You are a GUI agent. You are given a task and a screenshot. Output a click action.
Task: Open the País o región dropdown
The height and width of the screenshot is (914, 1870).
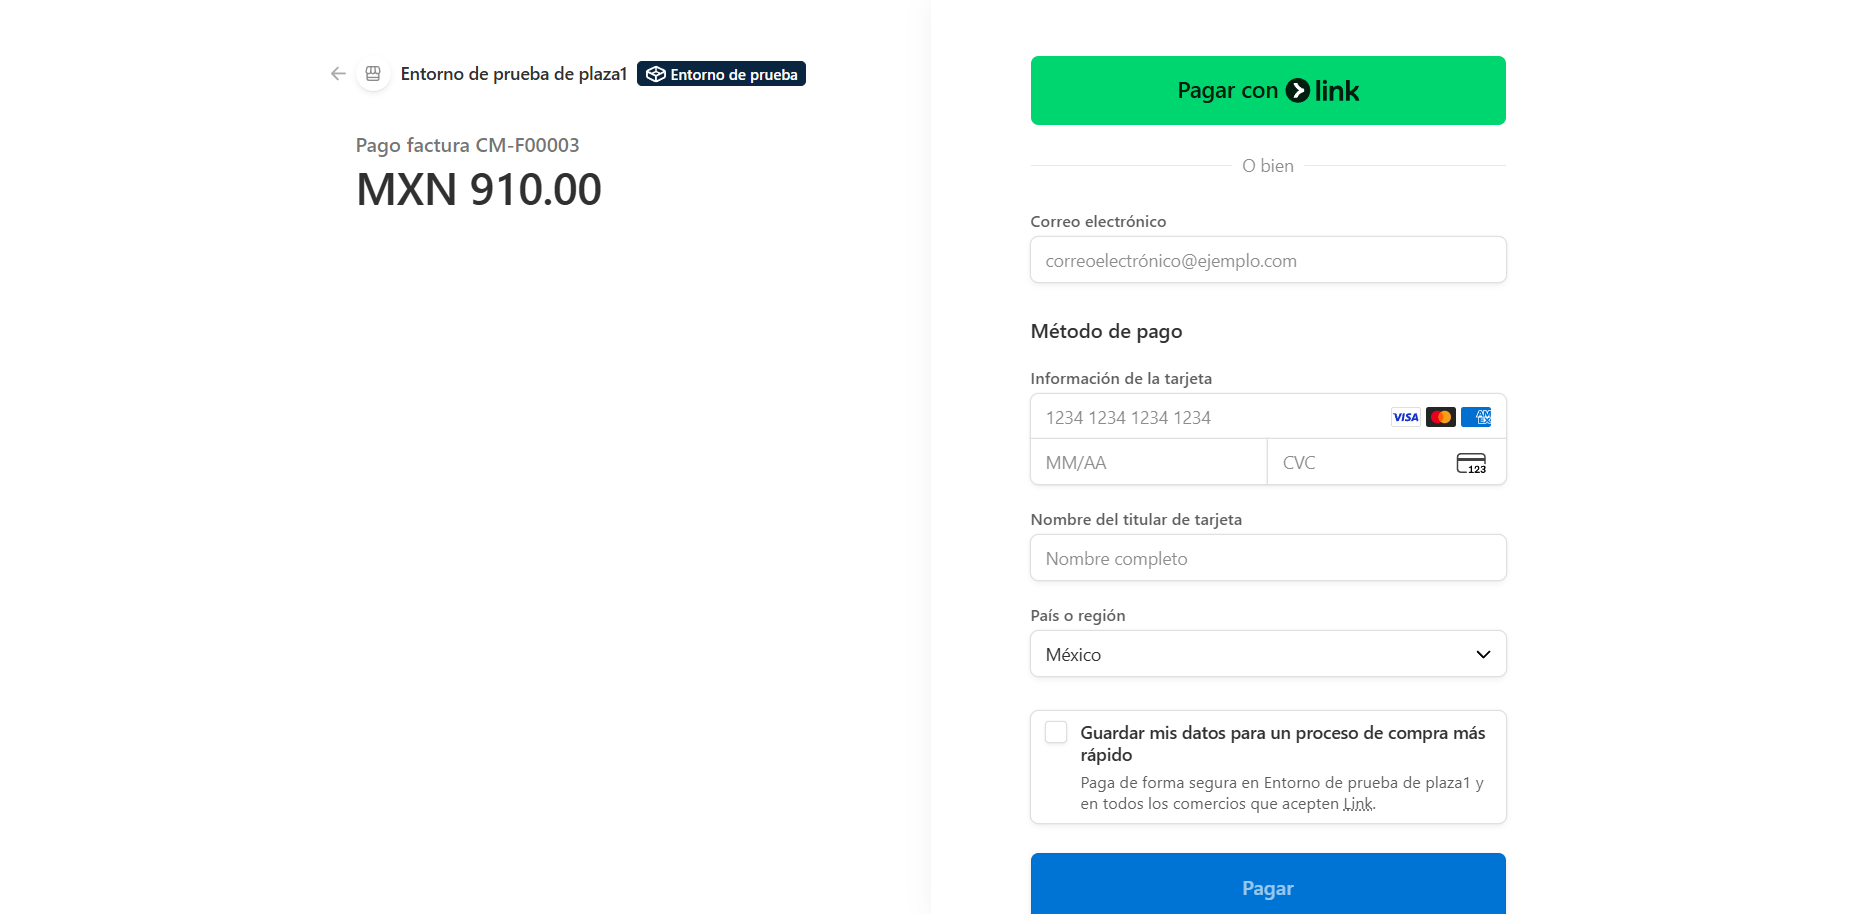1267,654
